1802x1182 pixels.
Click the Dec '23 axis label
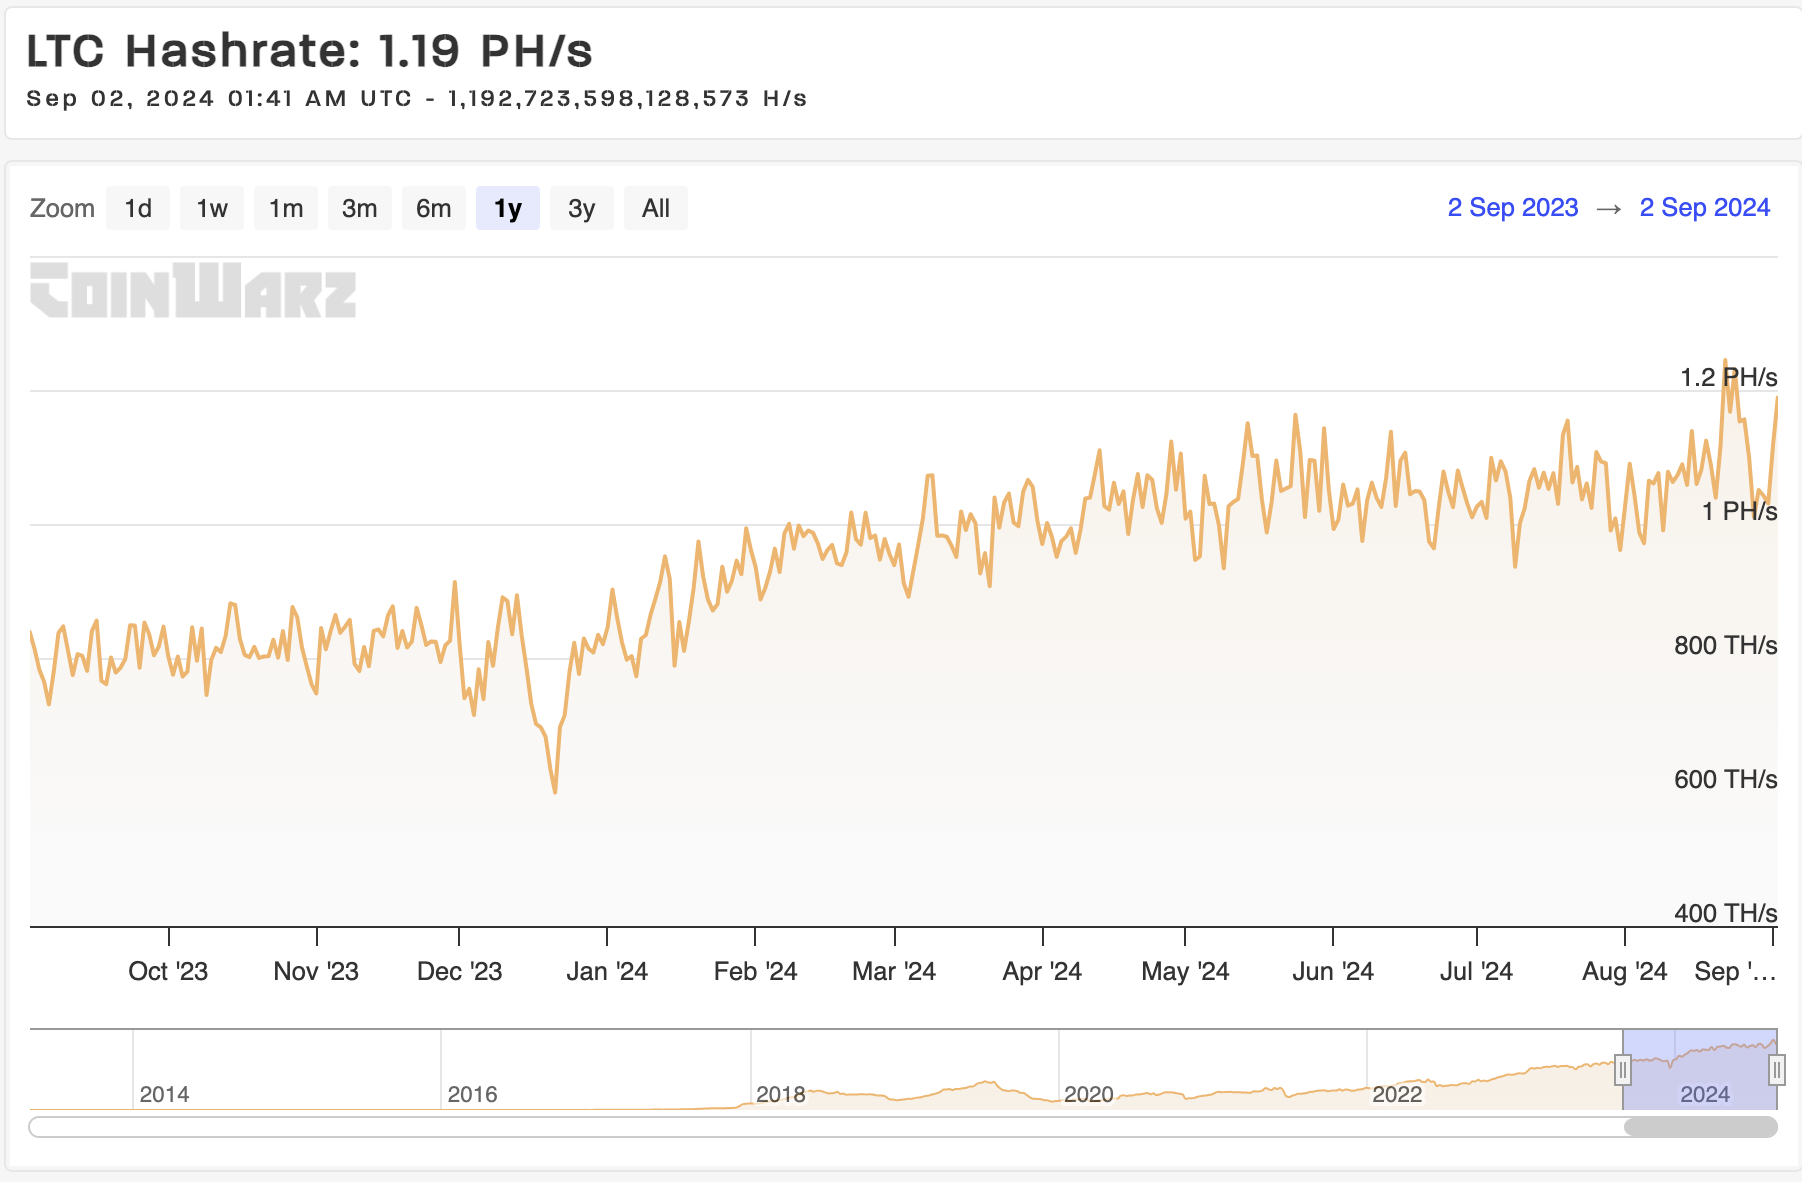459,971
